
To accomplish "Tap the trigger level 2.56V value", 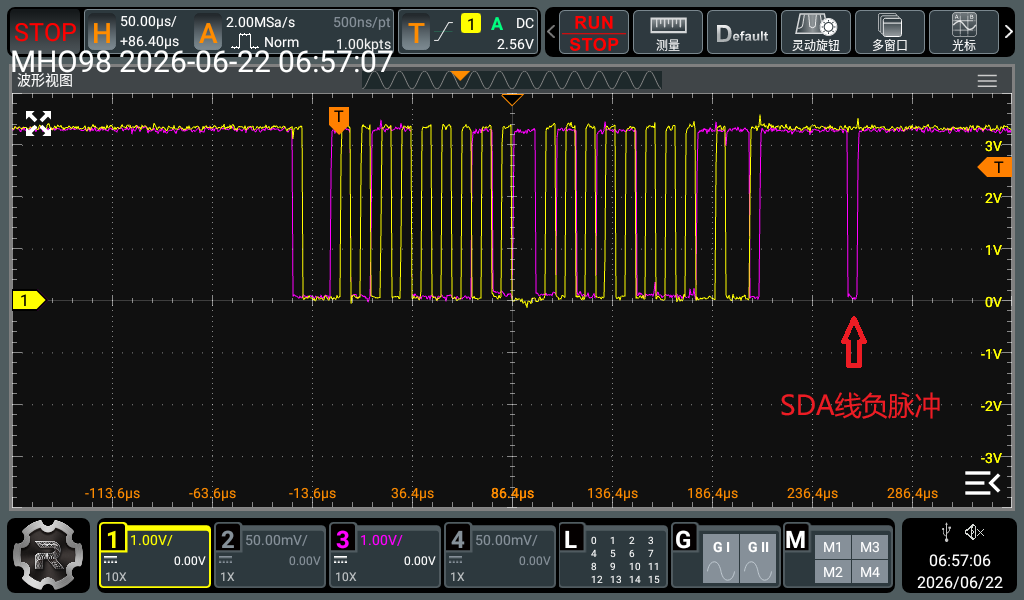I will pyautogui.click(x=515, y=44).
